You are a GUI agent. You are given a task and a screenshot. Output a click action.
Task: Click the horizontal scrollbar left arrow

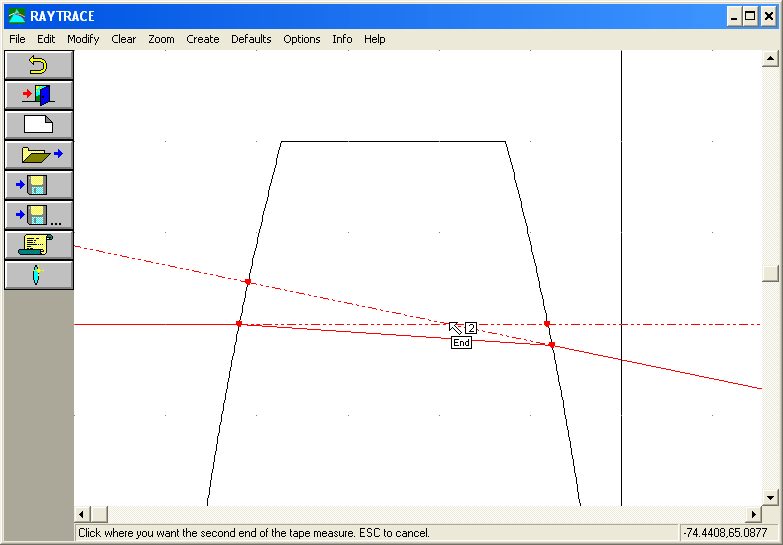[82, 514]
